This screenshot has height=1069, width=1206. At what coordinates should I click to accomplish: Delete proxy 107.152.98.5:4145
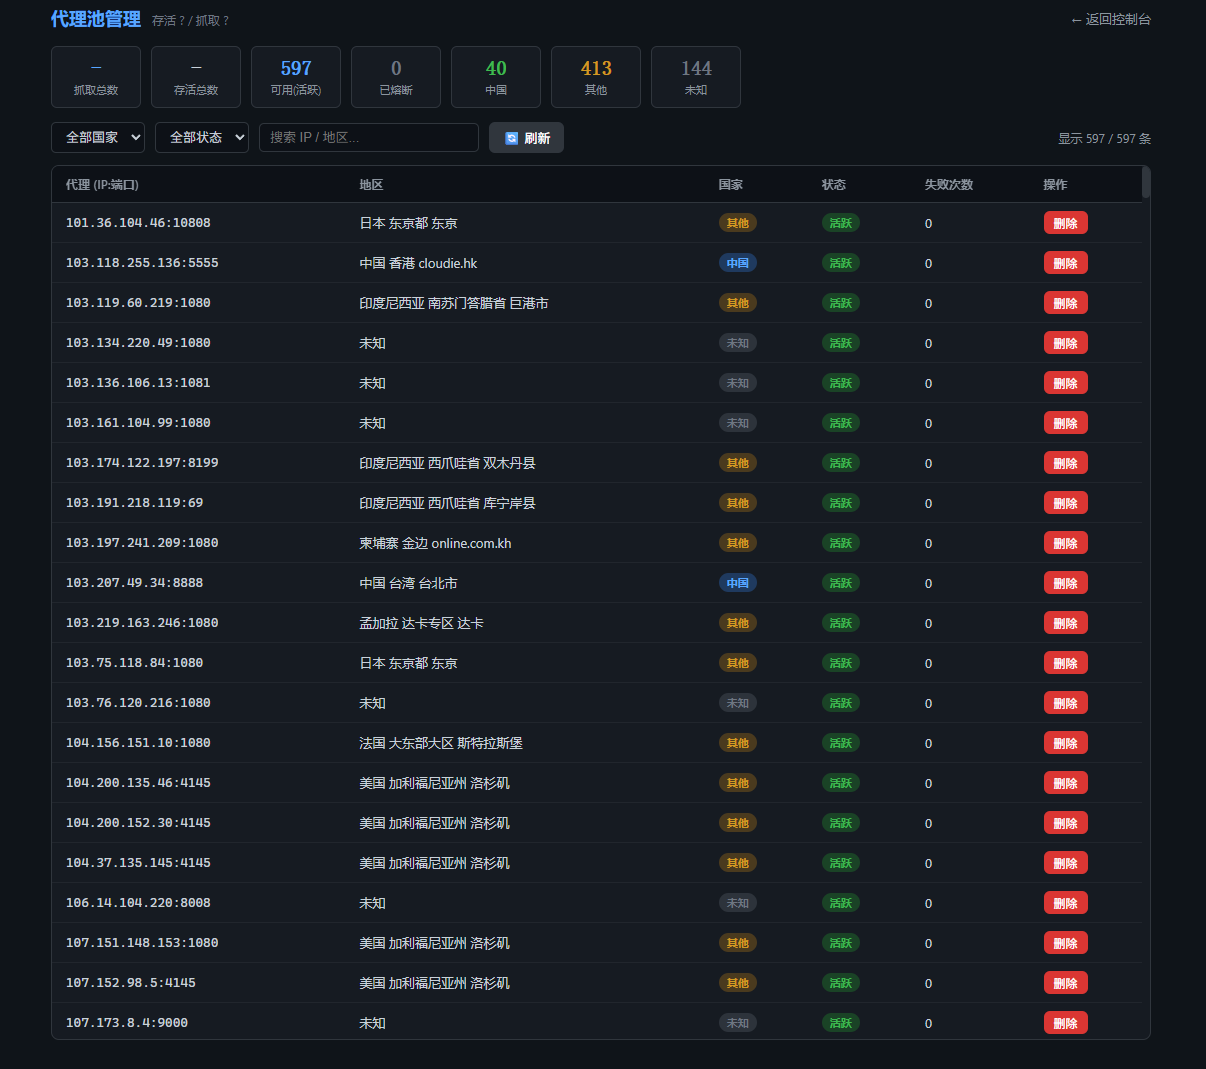point(1066,983)
